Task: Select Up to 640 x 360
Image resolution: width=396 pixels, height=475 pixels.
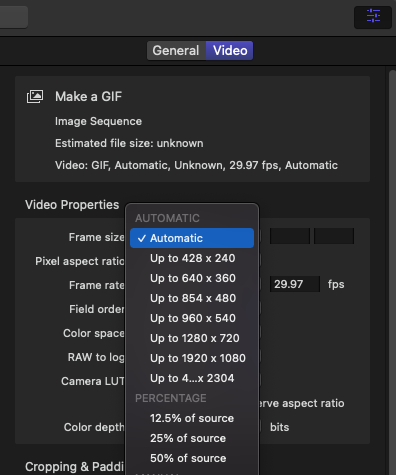Action: pyautogui.click(x=192, y=278)
